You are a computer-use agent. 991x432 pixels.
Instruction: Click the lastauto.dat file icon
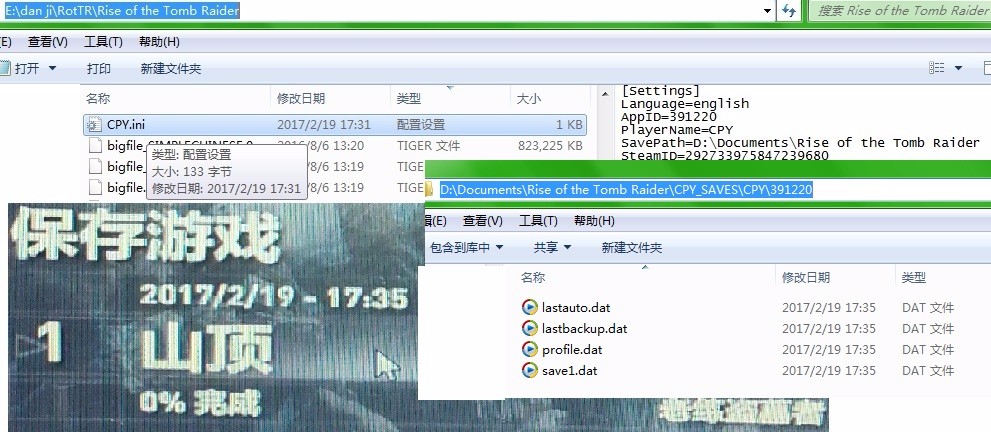coord(530,308)
